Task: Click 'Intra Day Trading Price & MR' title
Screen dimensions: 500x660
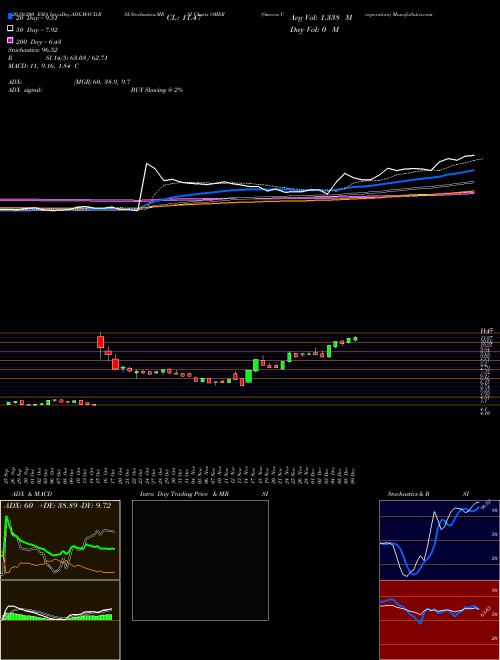Action: (x=185, y=494)
